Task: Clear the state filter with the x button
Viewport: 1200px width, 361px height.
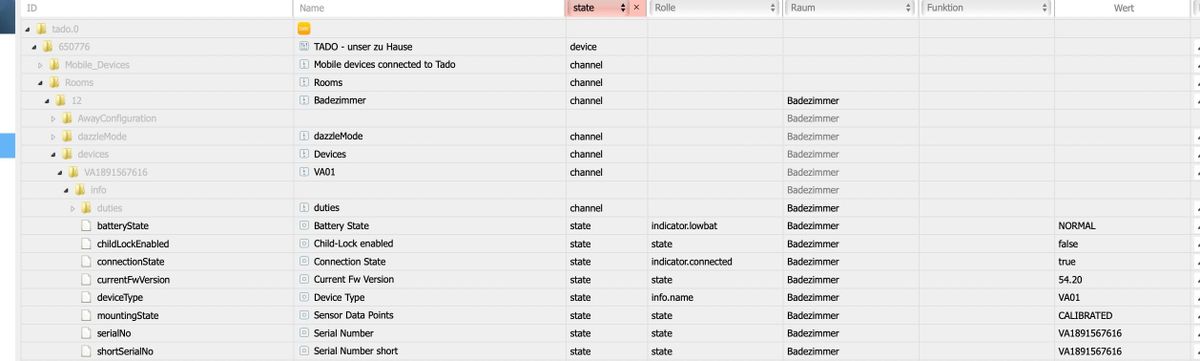Action: pyautogui.click(x=637, y=8)
